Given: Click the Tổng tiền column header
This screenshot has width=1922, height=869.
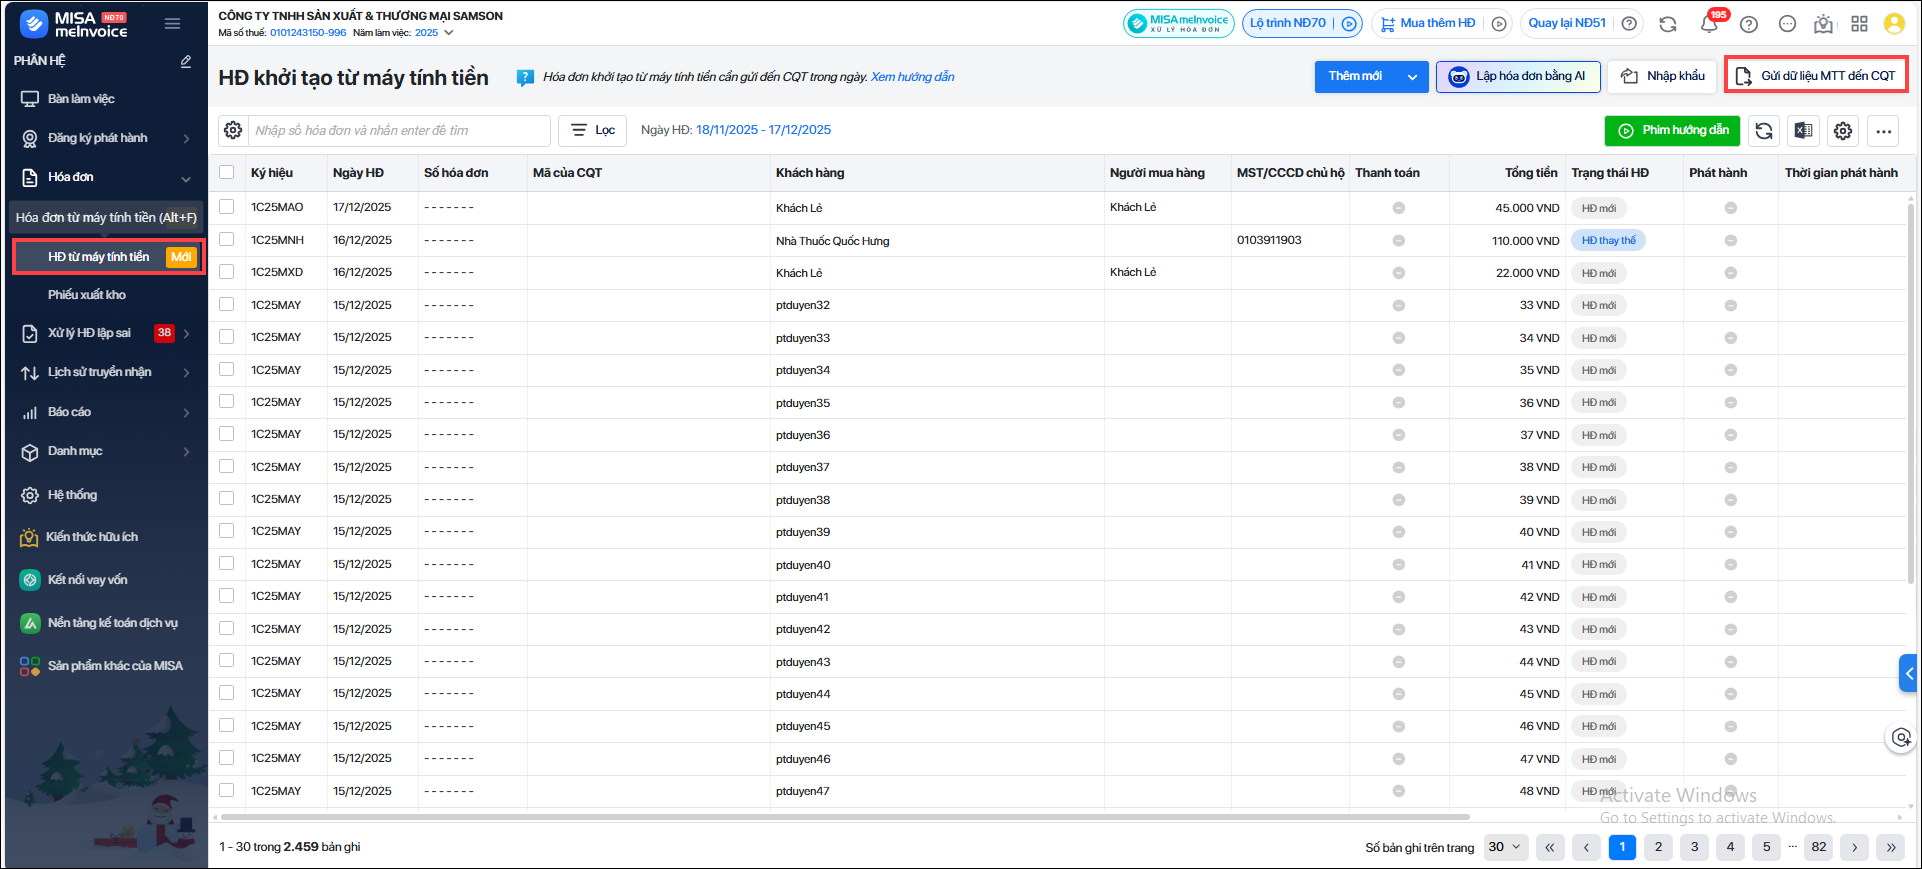Looking at the screenshot, I should [1531, 173].
